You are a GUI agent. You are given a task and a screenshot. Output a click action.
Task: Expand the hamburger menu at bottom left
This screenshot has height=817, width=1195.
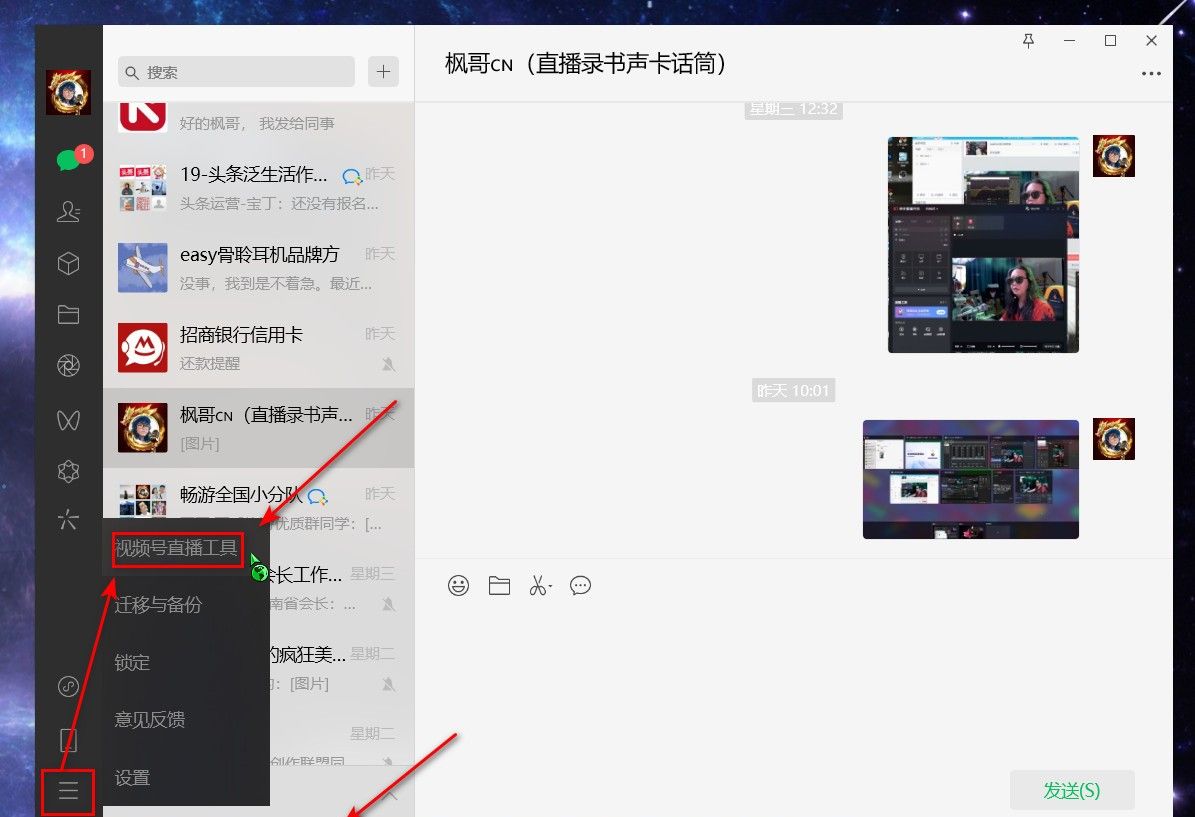click(x=68, y=790)
